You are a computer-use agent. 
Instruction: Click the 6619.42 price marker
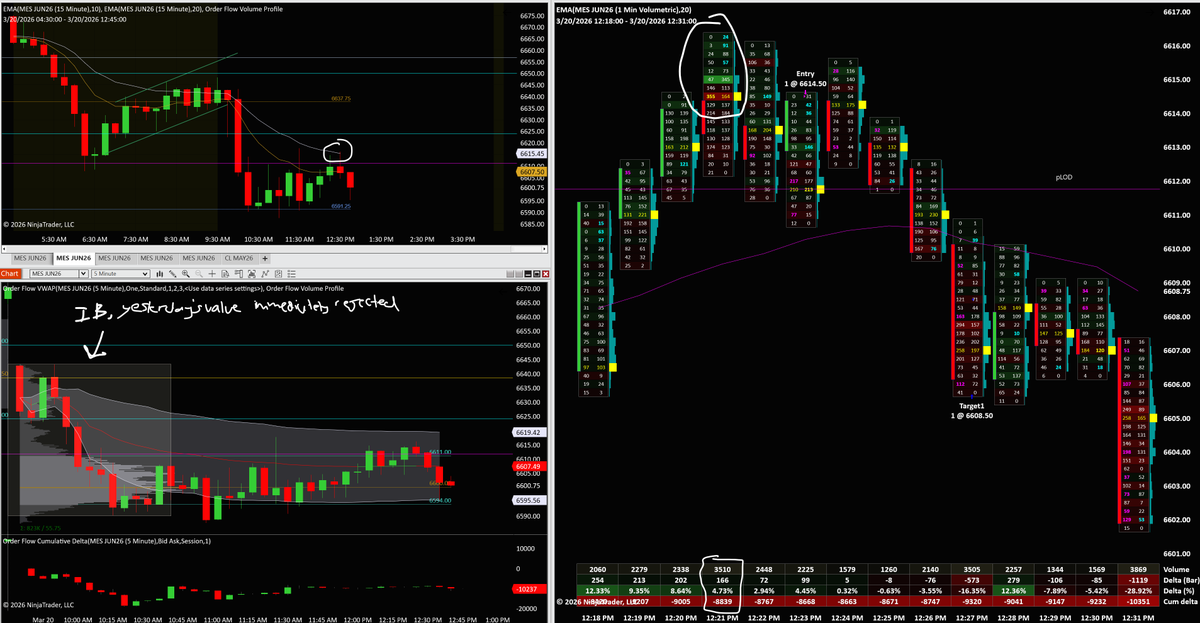tap(531, 433)
